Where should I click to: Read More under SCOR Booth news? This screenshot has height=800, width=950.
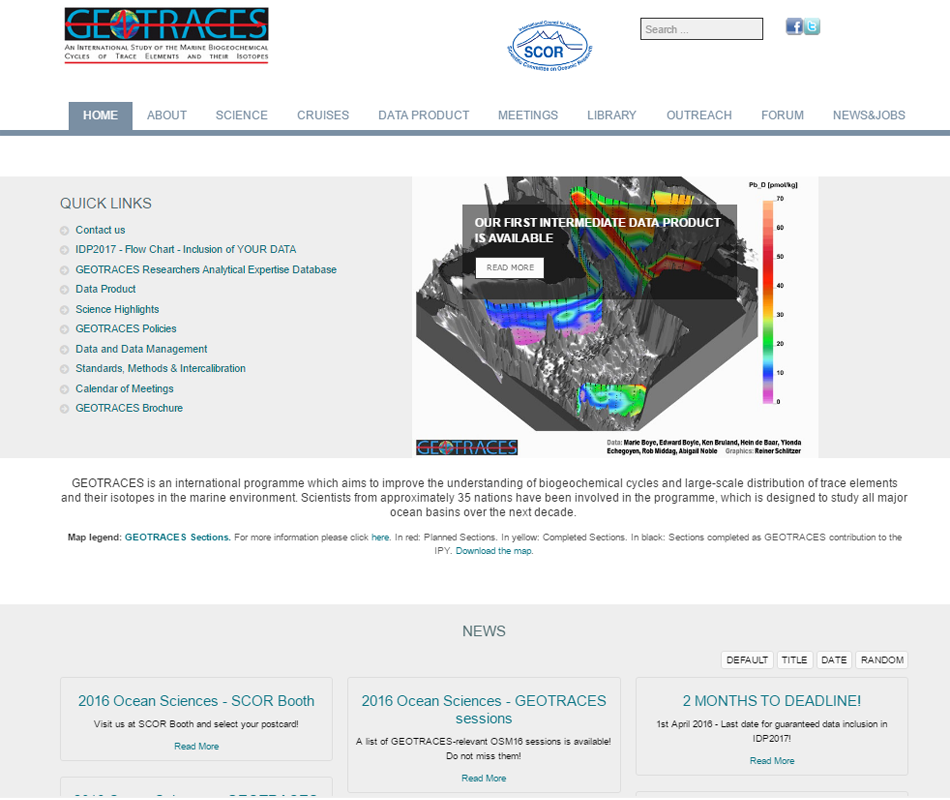click(x=196, y=747)
